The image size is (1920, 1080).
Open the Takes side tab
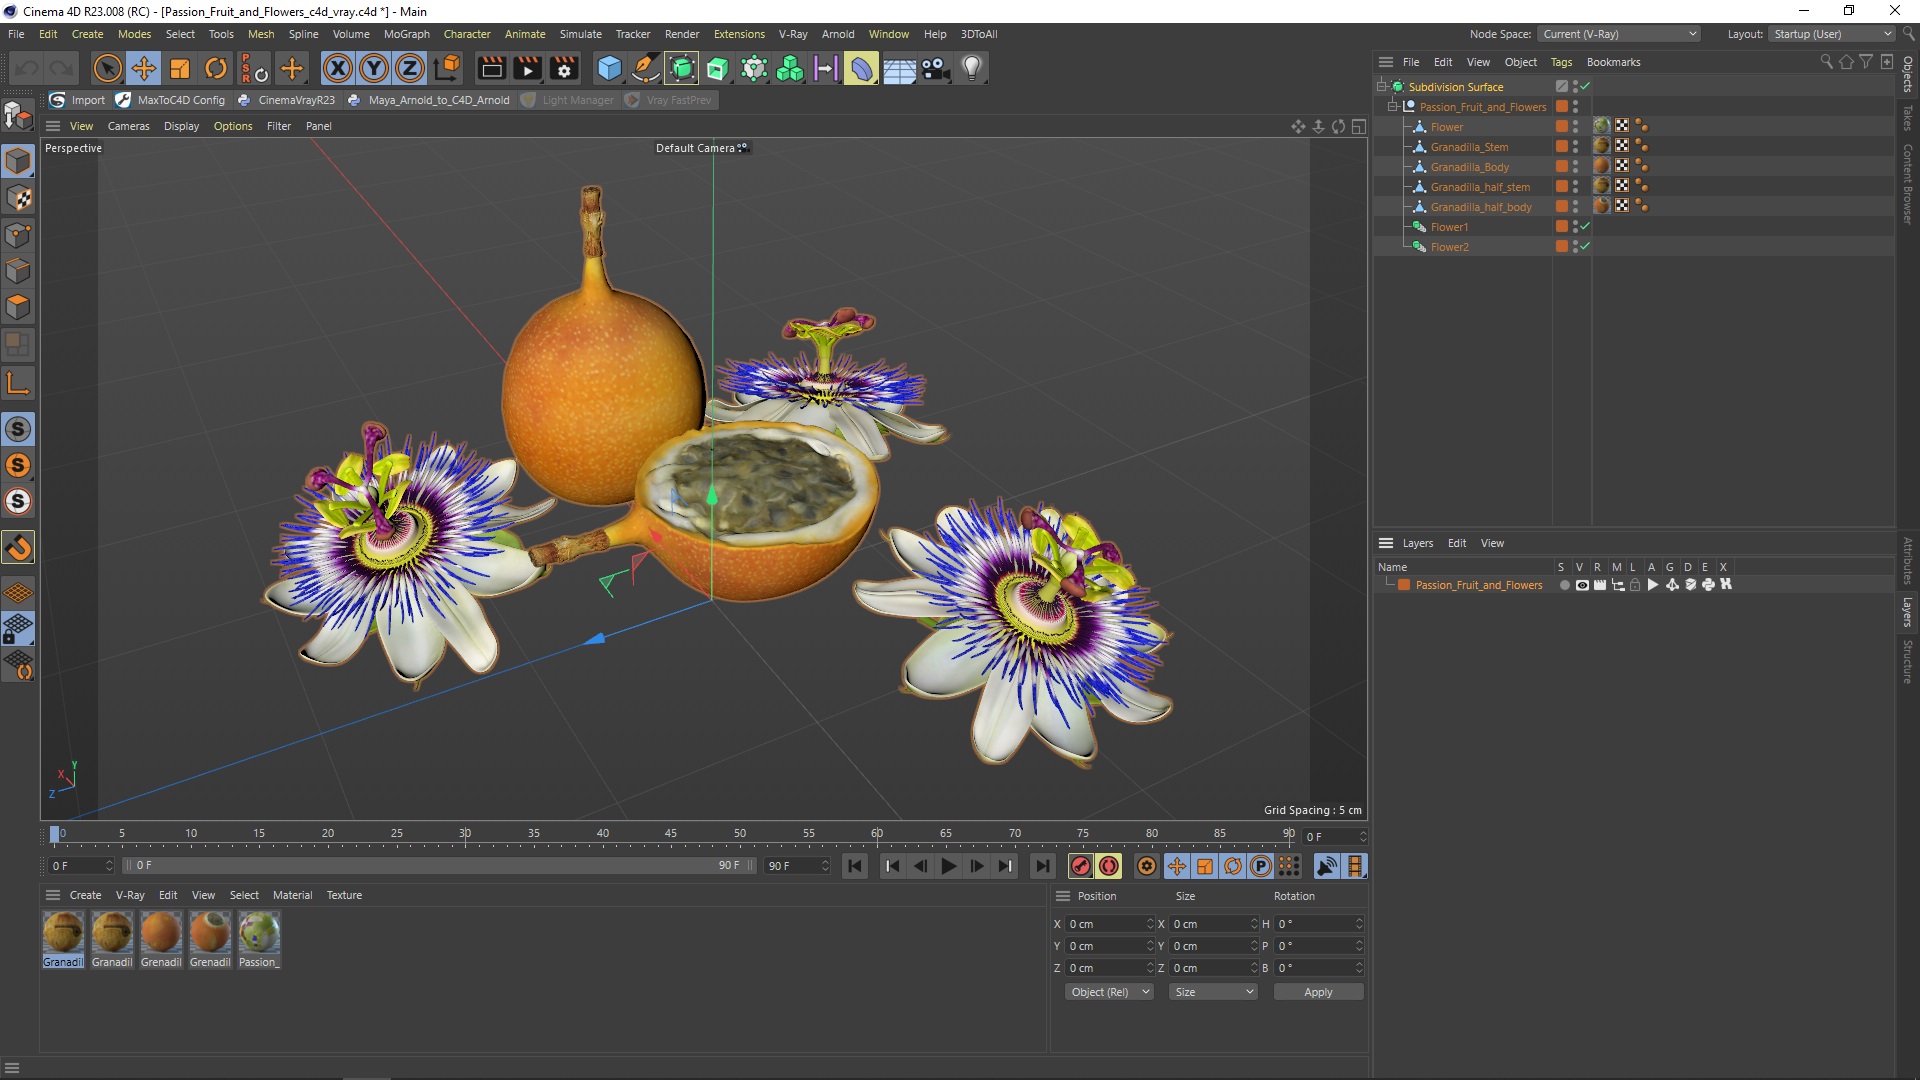tap(1907, 117)
